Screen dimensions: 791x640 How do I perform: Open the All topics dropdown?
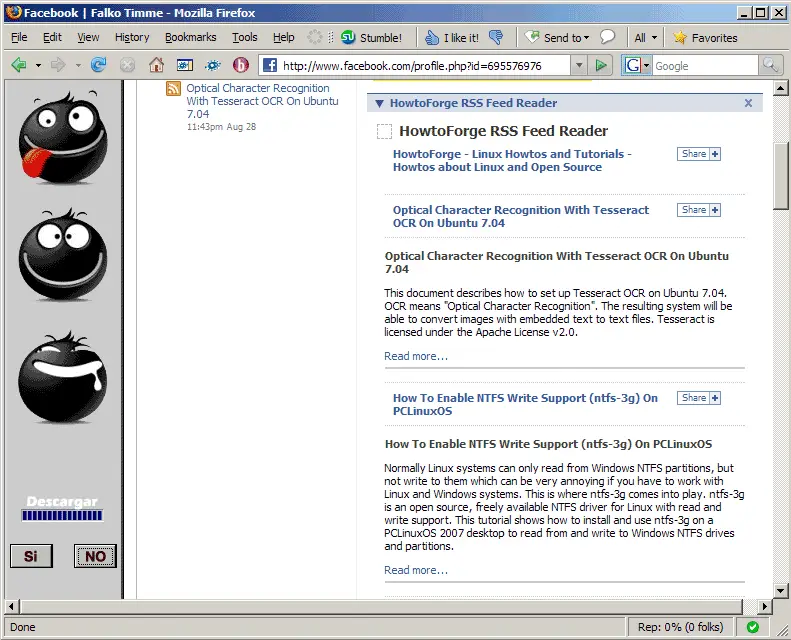coord(646,37)
